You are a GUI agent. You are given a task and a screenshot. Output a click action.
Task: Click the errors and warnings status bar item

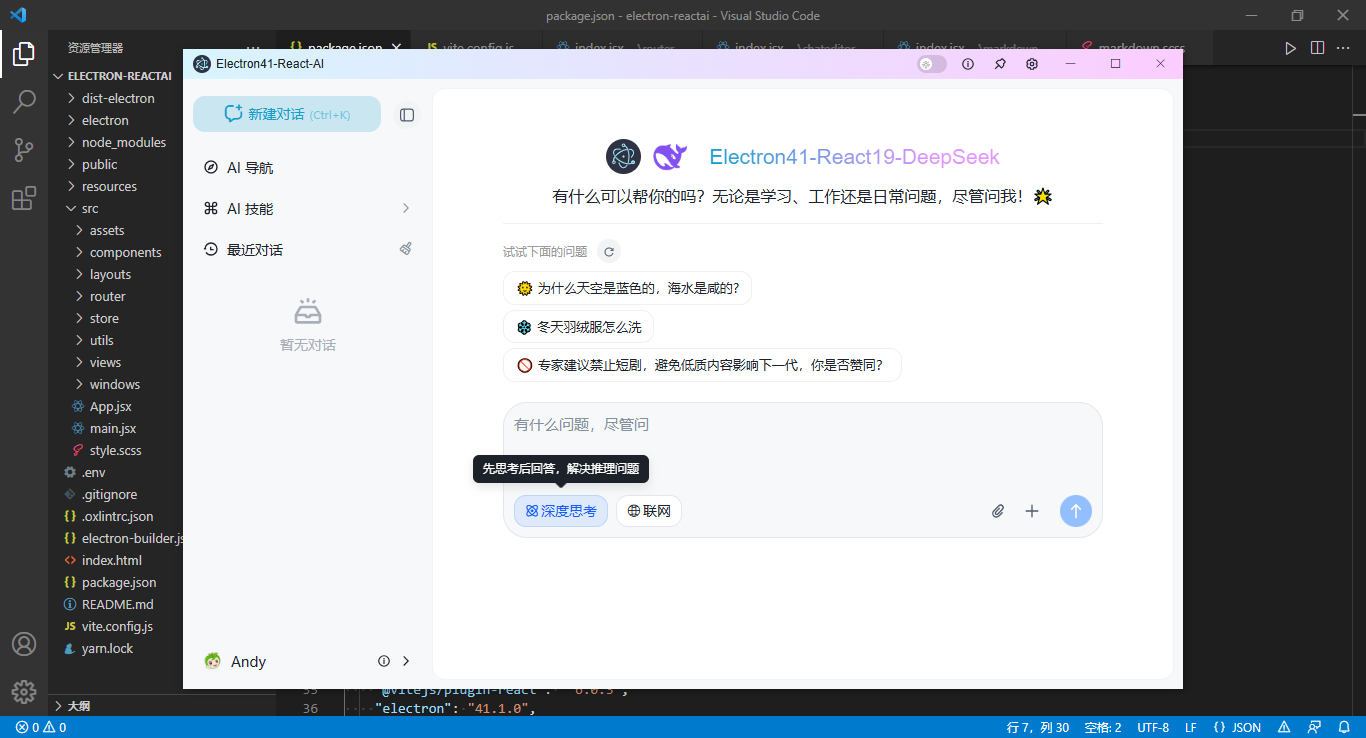pyautogui.click(x=41, y=727)
